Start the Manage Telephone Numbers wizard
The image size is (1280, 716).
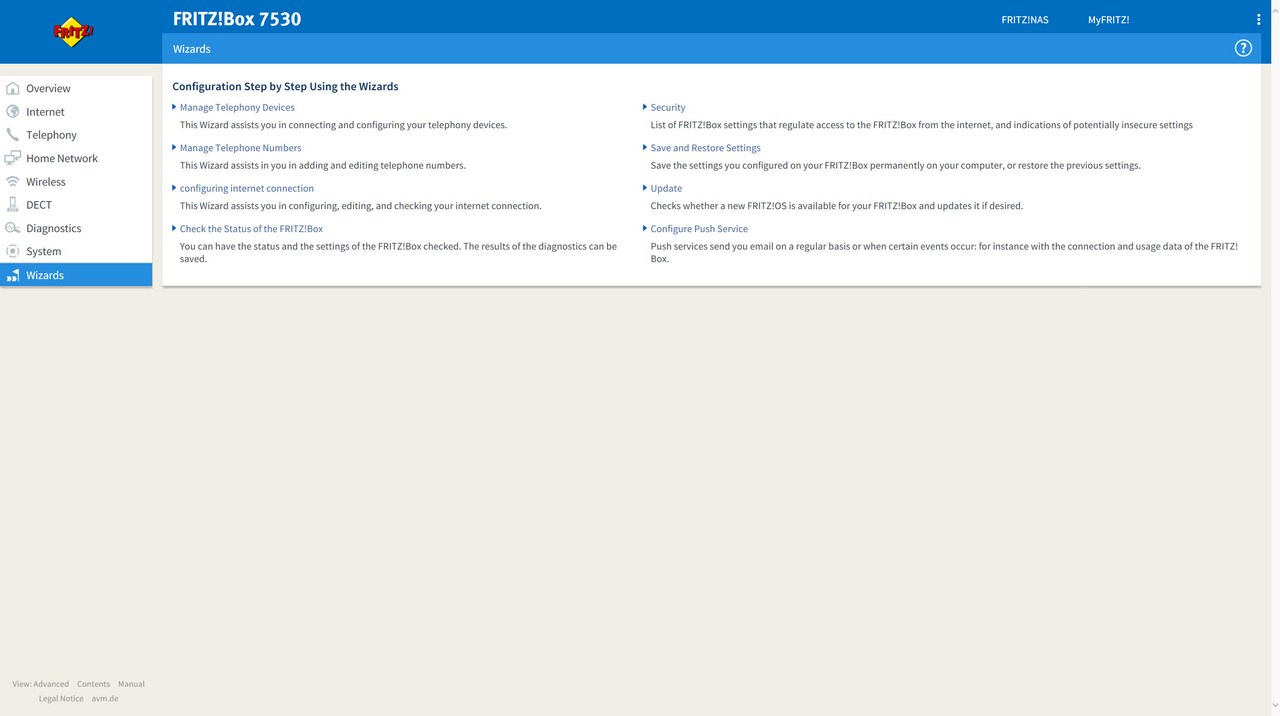[240, 148]
